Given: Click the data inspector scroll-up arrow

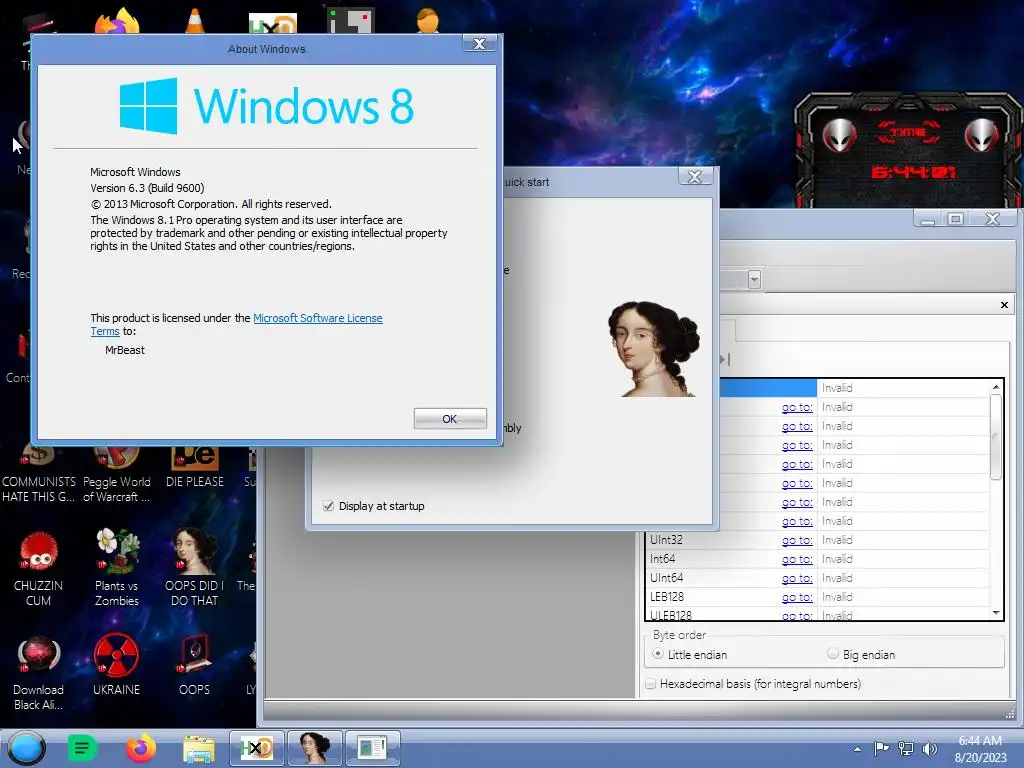Looking at the screenshot, I should [x=996, y=387].
